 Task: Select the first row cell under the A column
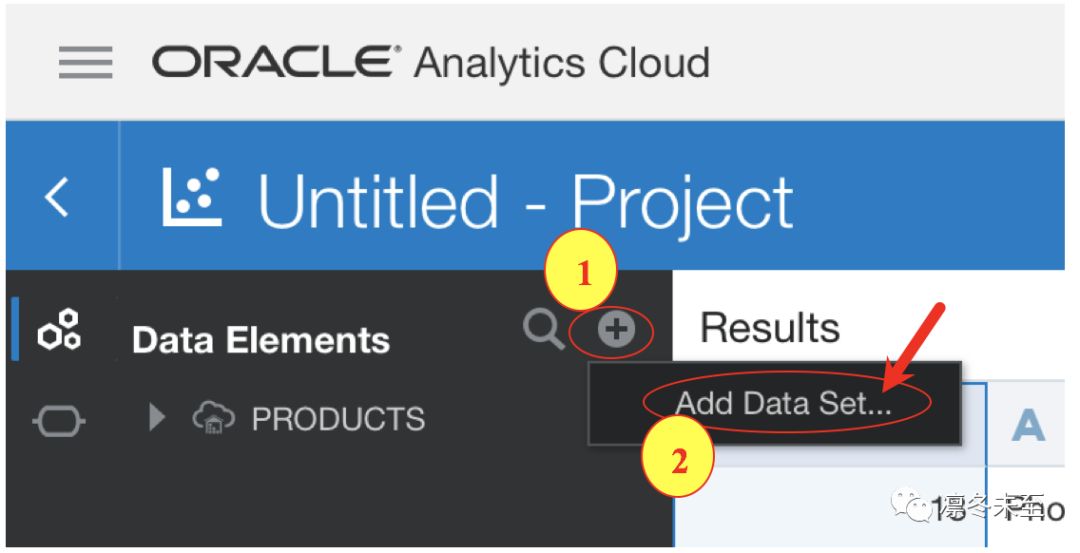pyautogui.click(x=1026, y=508)
